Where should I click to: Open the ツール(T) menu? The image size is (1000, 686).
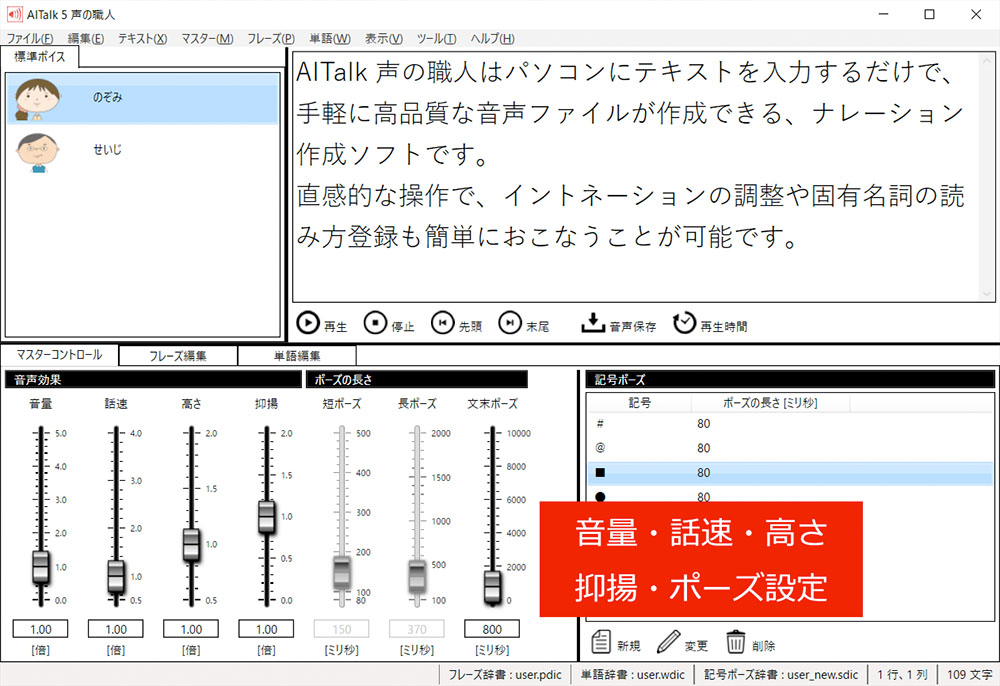click(x=436, y=39)
